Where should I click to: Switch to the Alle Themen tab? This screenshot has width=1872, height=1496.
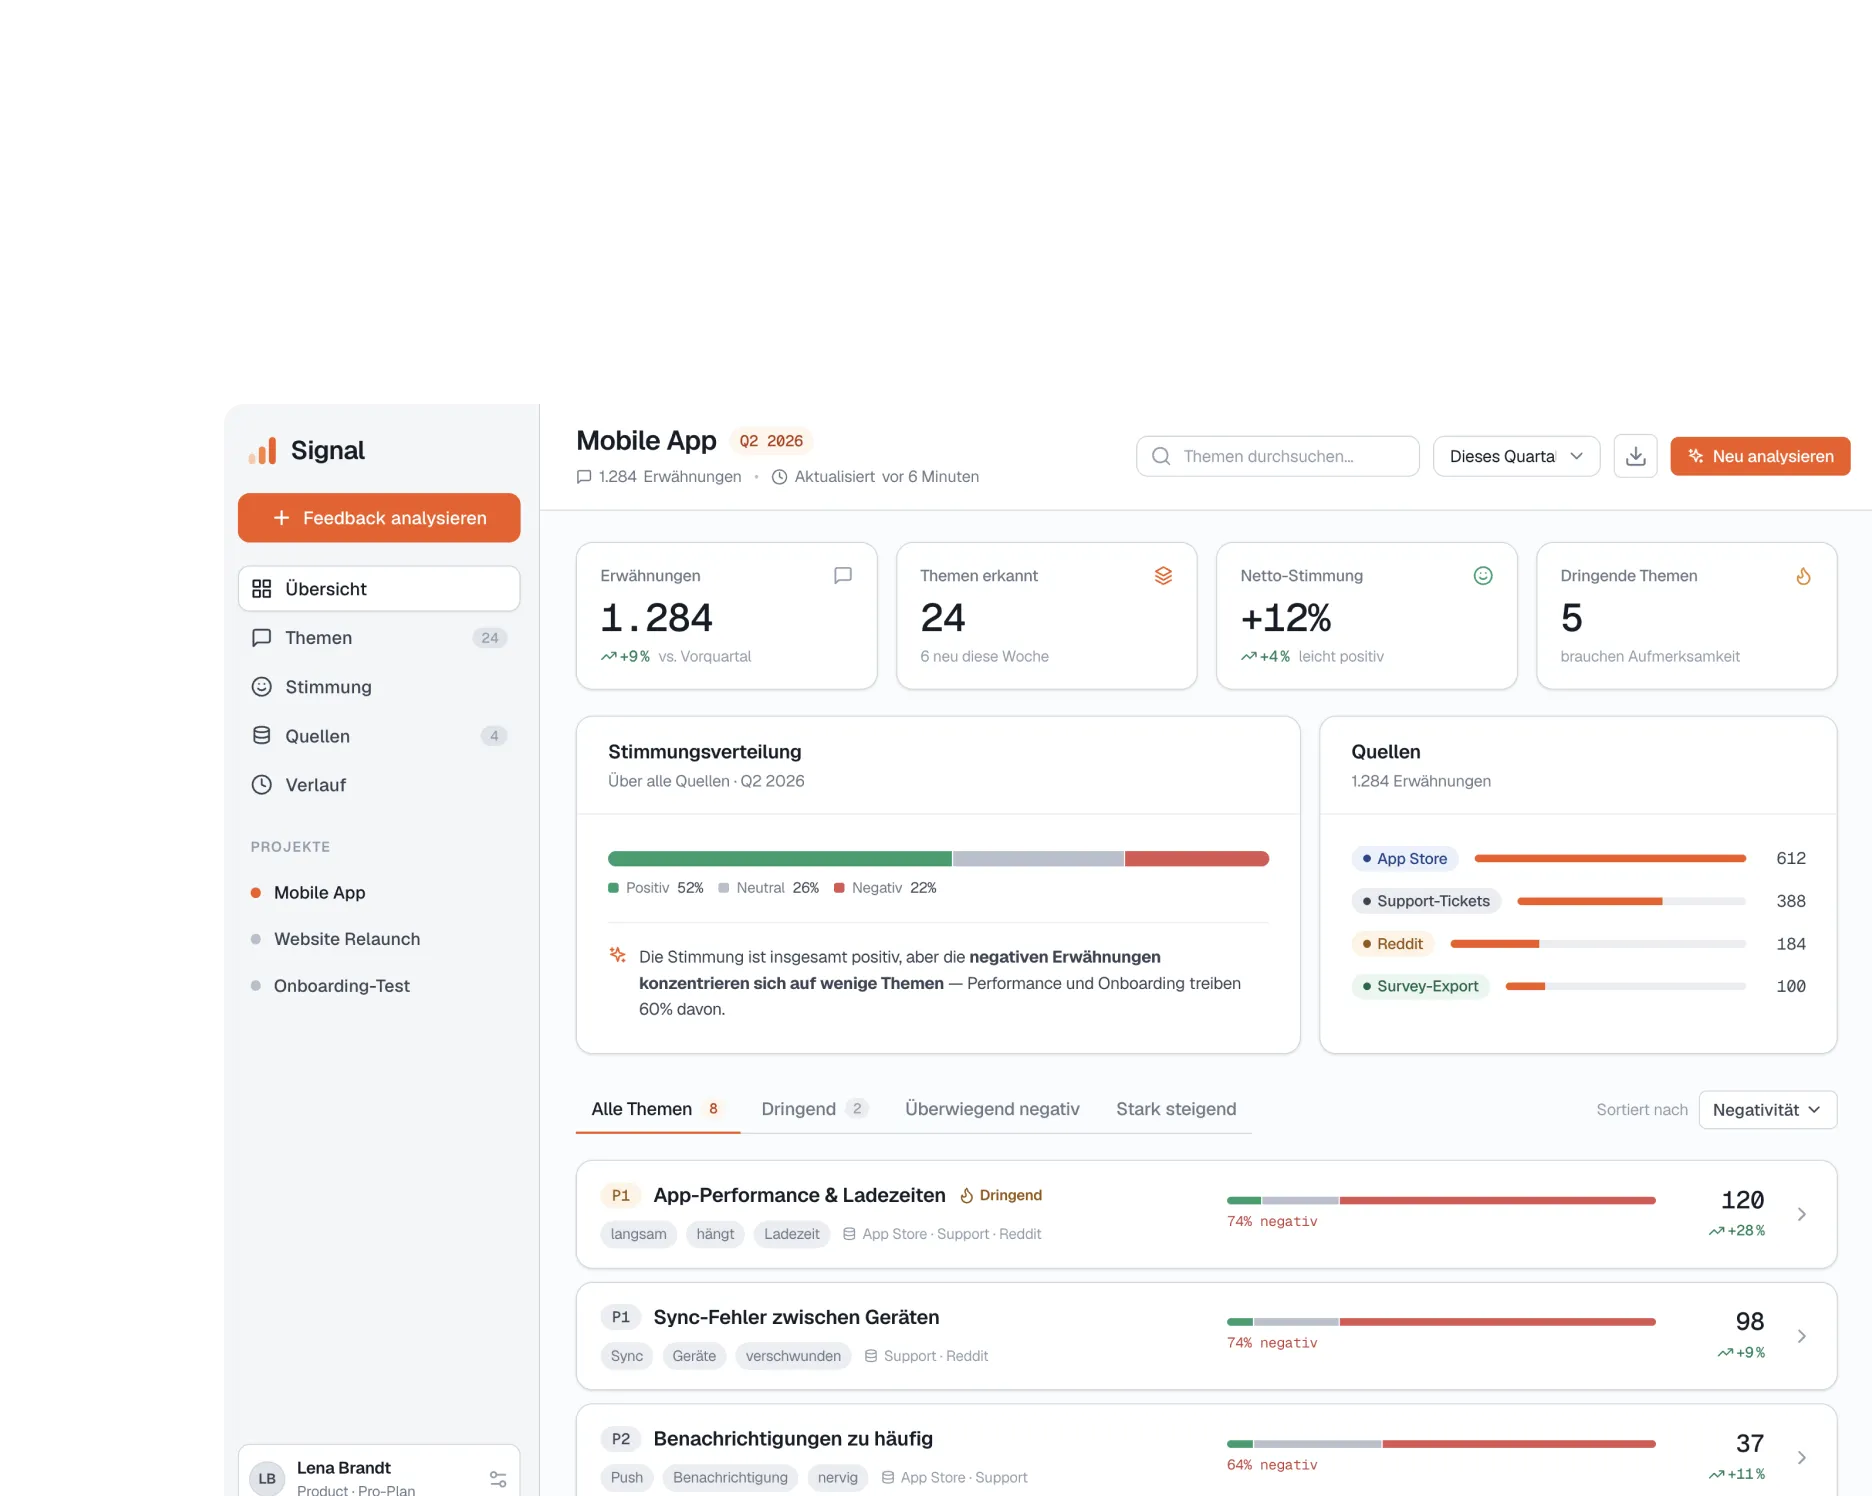tap(657, 1109)
